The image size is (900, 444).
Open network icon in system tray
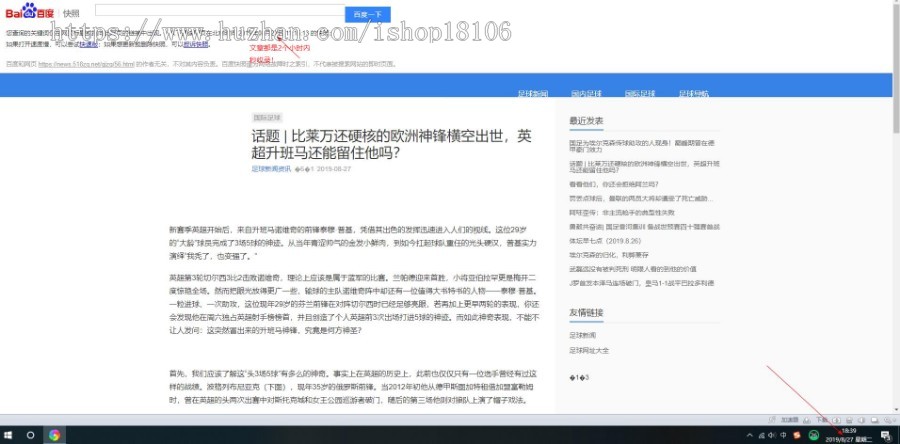tap(762, 435)
